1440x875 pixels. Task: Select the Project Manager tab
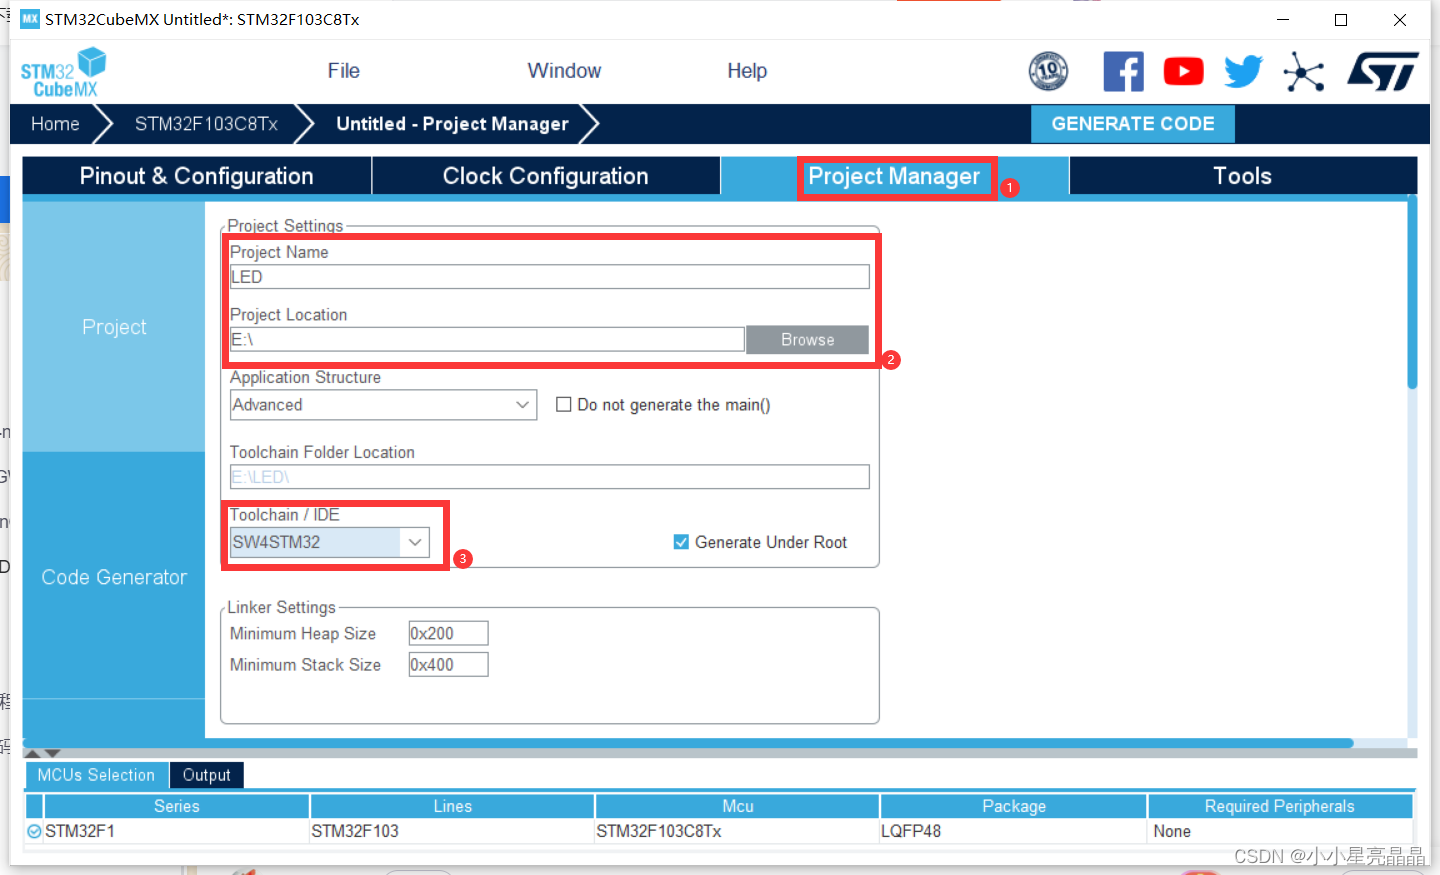894,176
